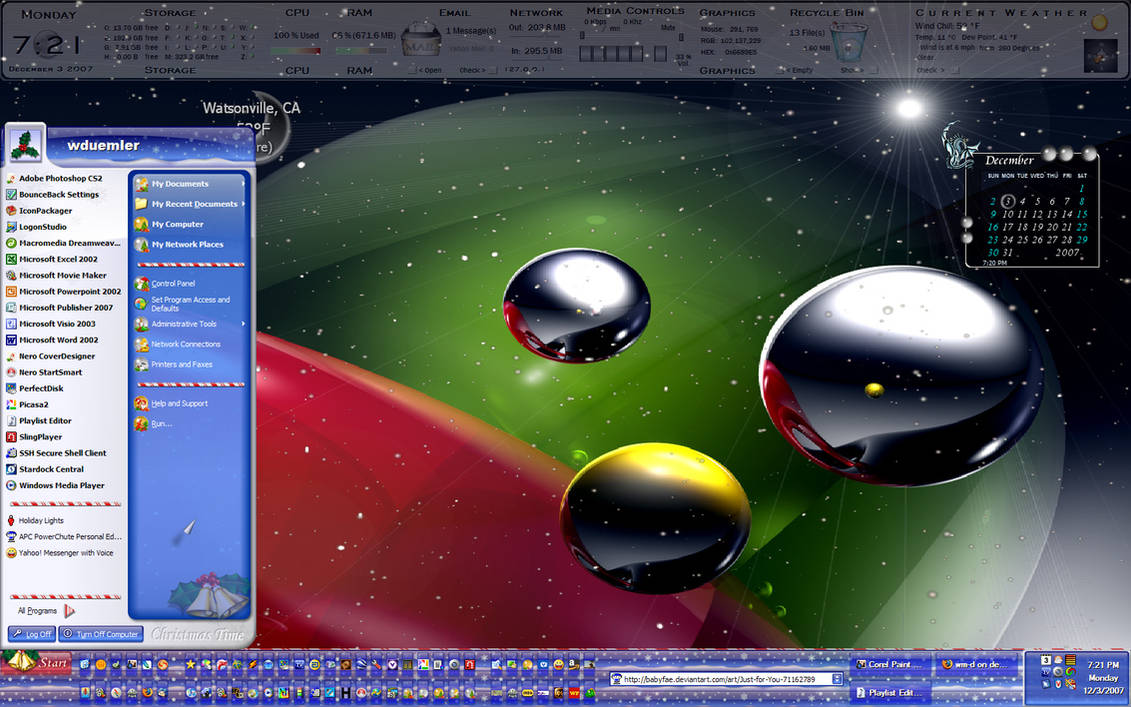The height and width of the screenshot is (707, 1131).
Task: Click the CPU usage bar
Action: click(x=296, y=50)
